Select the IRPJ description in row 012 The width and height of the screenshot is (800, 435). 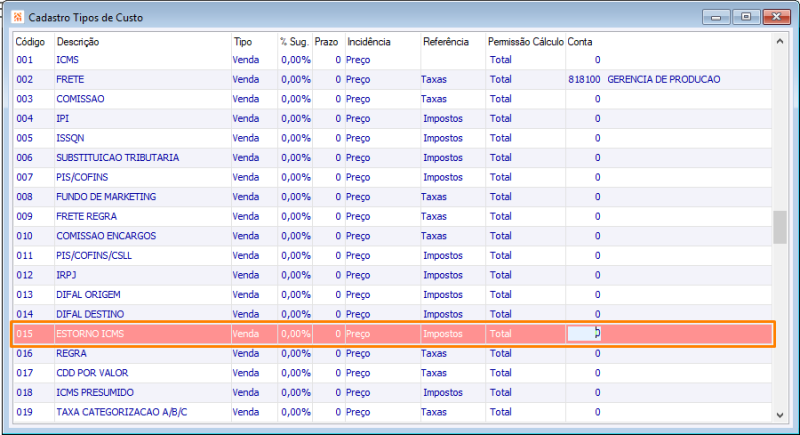point(66,275)
